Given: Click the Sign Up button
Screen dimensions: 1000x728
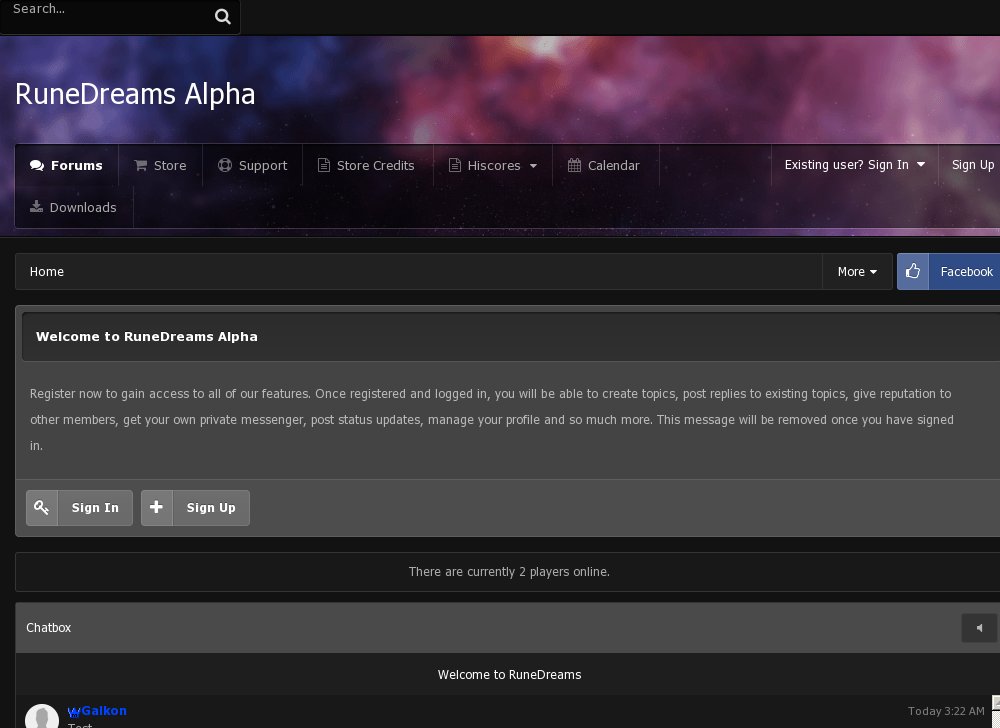Looking at the screenshot, I should click(973, 165).
